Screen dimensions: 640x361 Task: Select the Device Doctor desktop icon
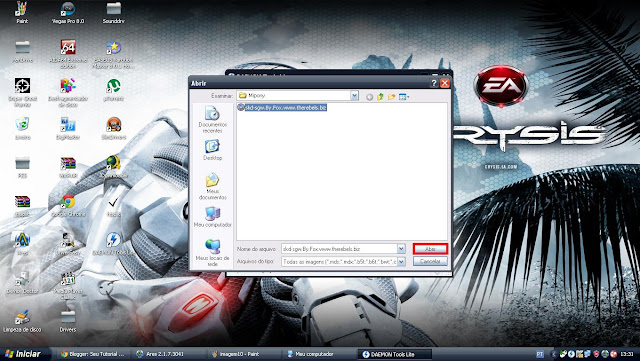pyautogui.click(x=22, y=283)
